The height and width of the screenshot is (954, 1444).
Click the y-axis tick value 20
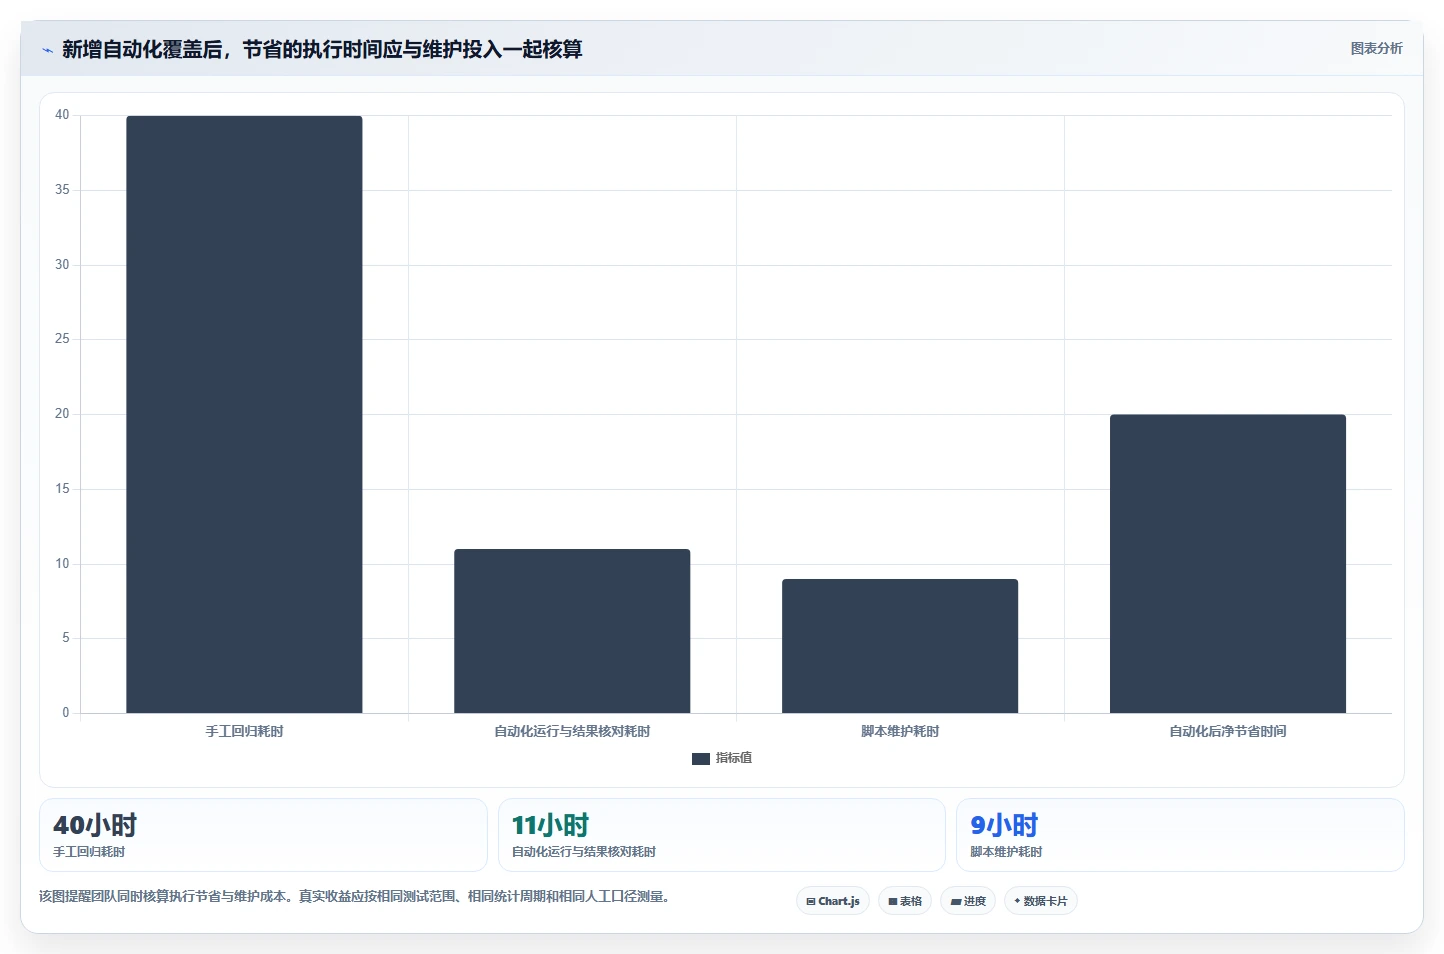tap(62, 414)
